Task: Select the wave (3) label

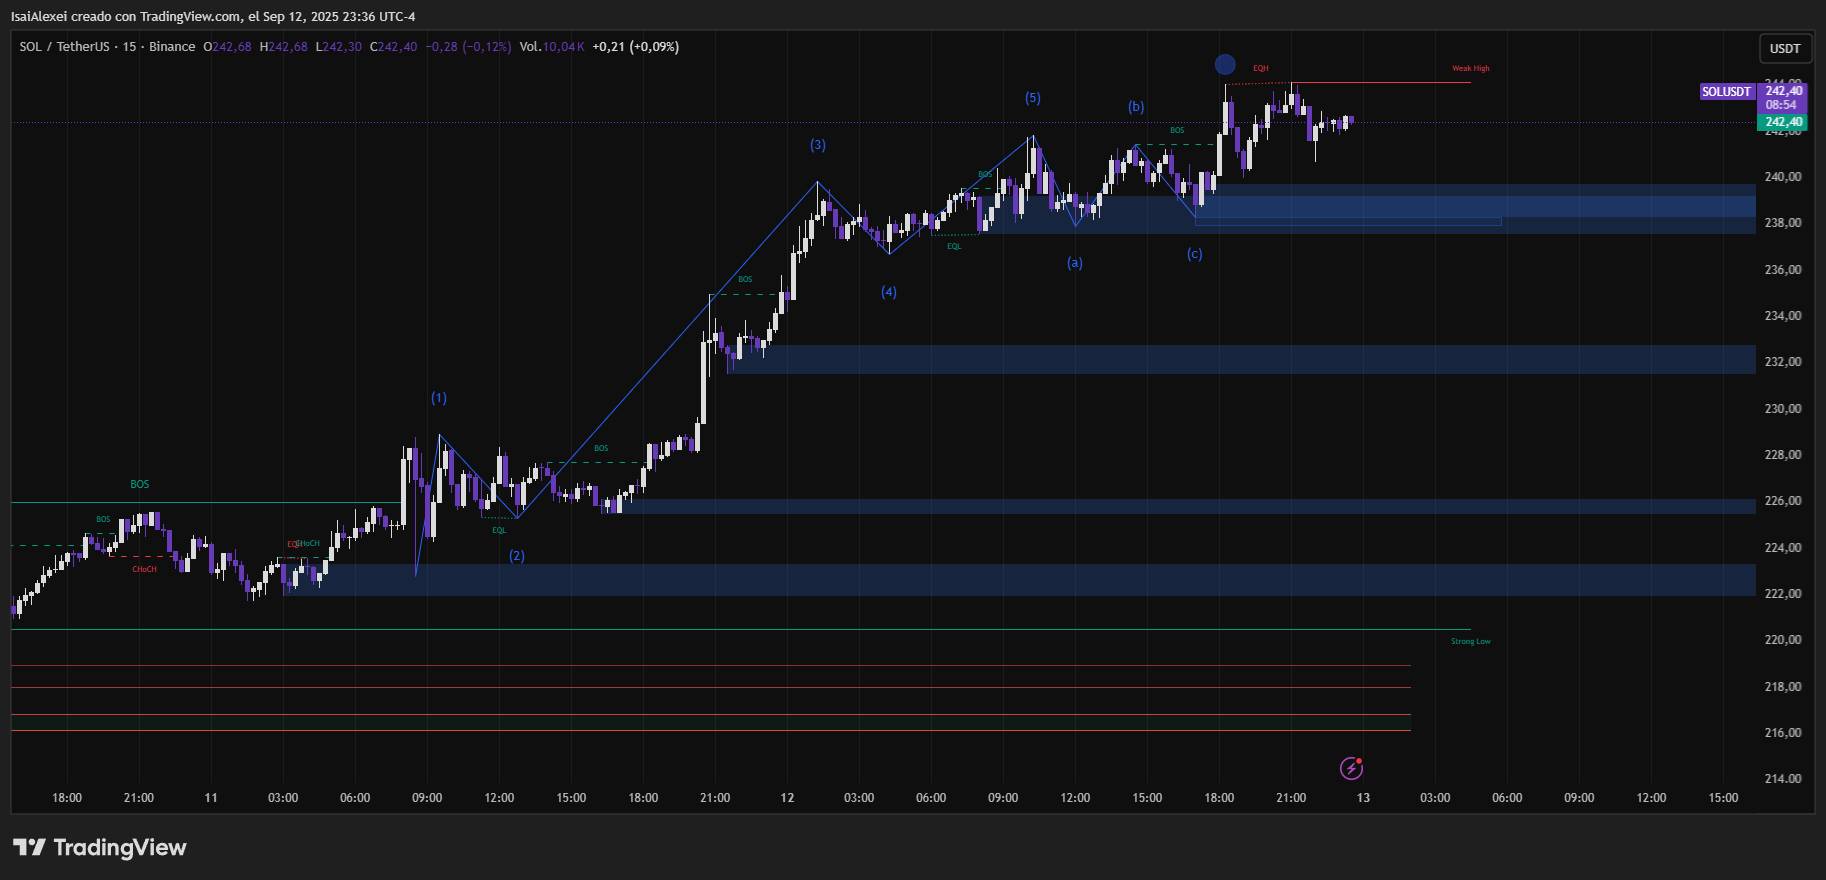Action: pyautogui.click(x=818, y=145)
